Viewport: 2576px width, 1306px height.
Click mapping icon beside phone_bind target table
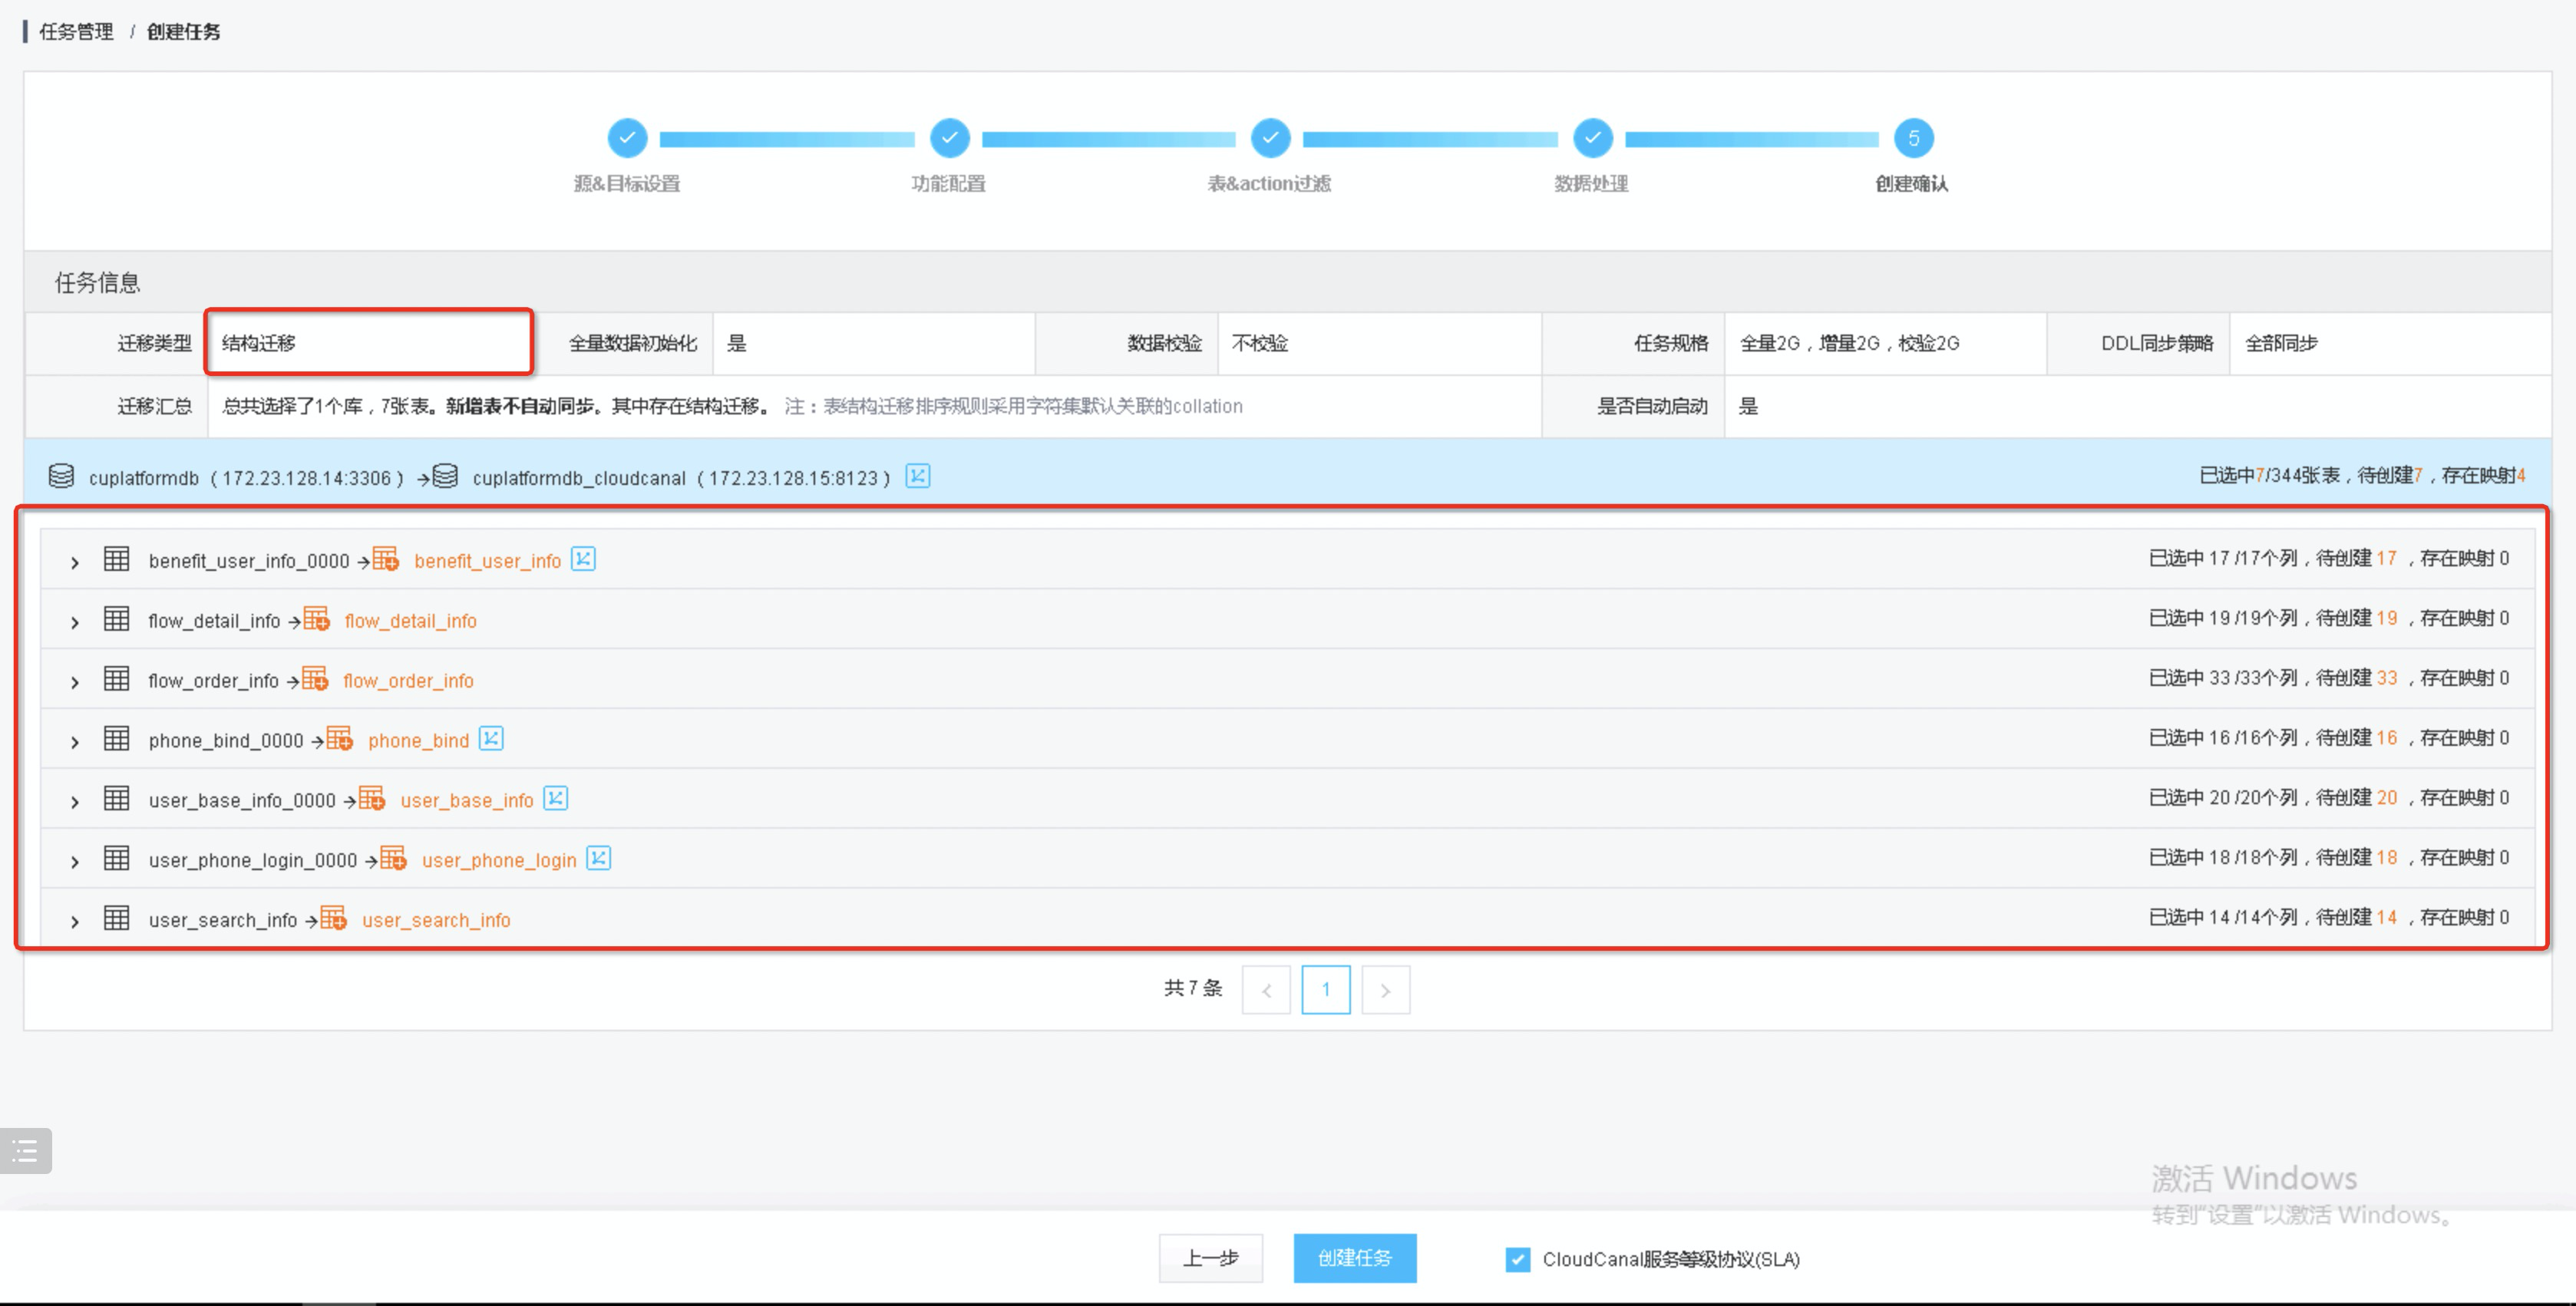tap(491, 739)
